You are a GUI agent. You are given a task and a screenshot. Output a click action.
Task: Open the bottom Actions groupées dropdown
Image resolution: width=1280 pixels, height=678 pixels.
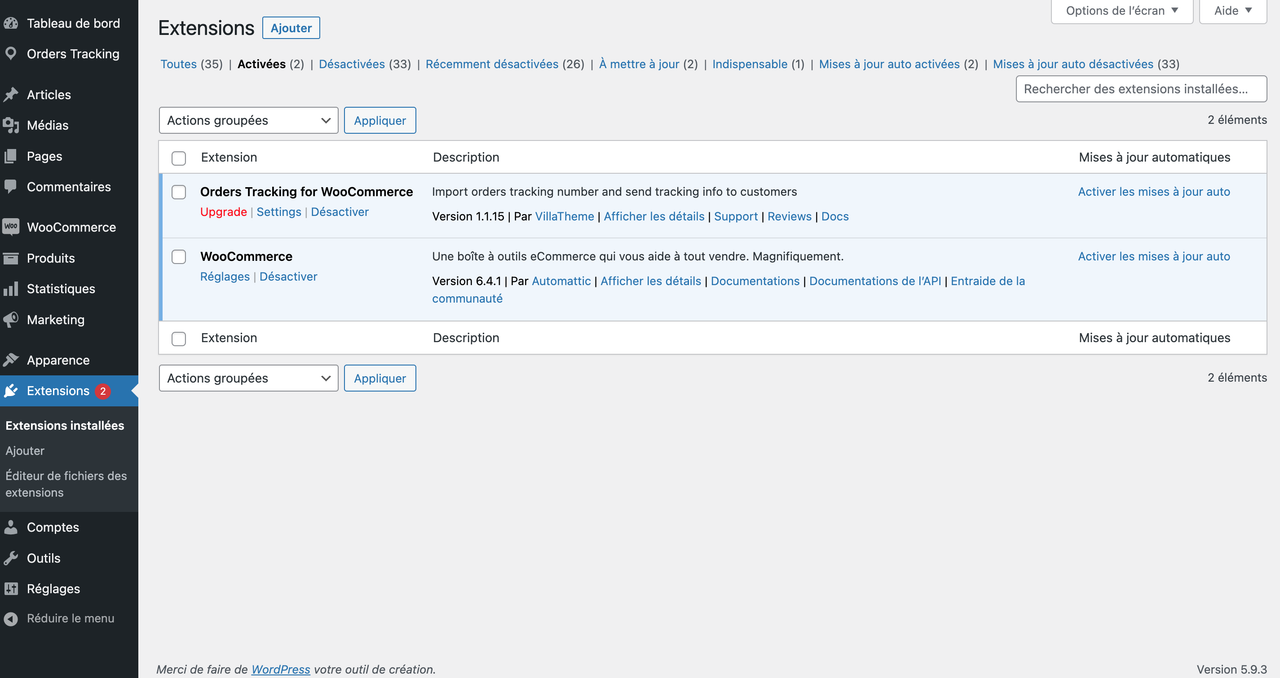pyautogui.click(x=248, y=378)
